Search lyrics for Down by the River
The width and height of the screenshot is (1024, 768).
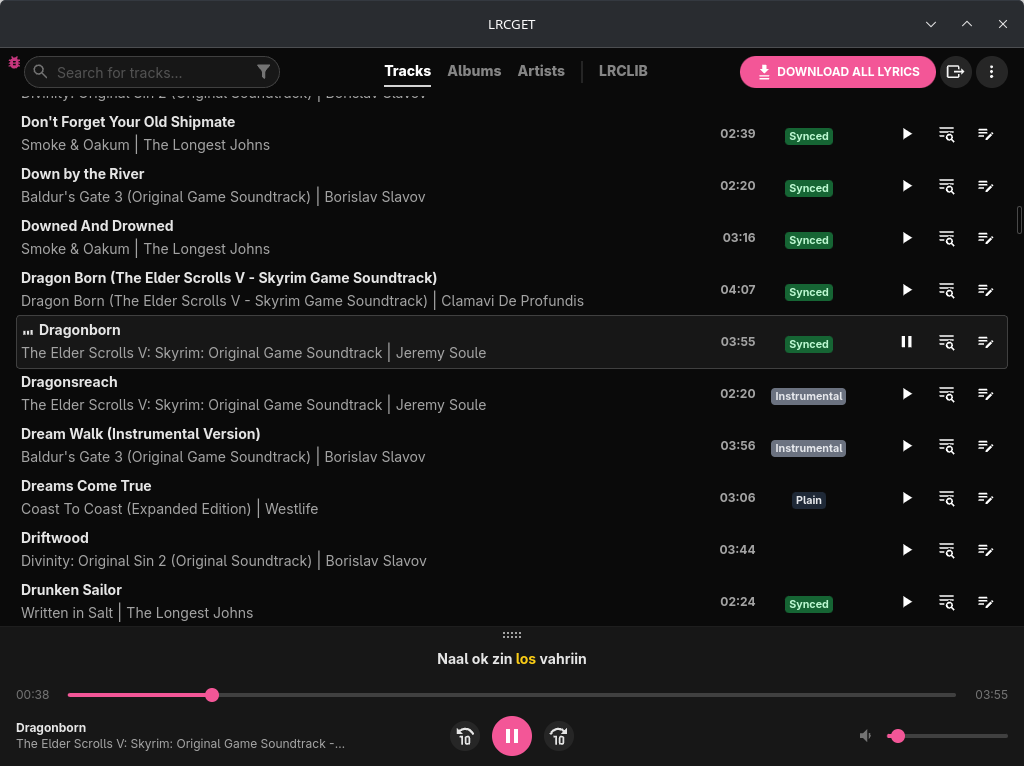[x=946, y=186]
